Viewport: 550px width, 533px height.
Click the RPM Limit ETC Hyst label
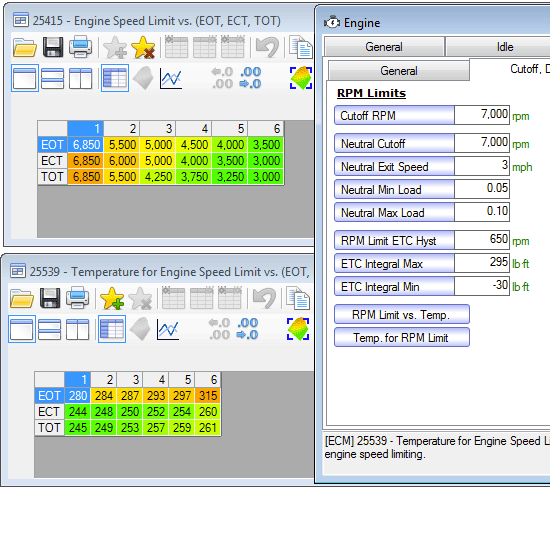395,241
